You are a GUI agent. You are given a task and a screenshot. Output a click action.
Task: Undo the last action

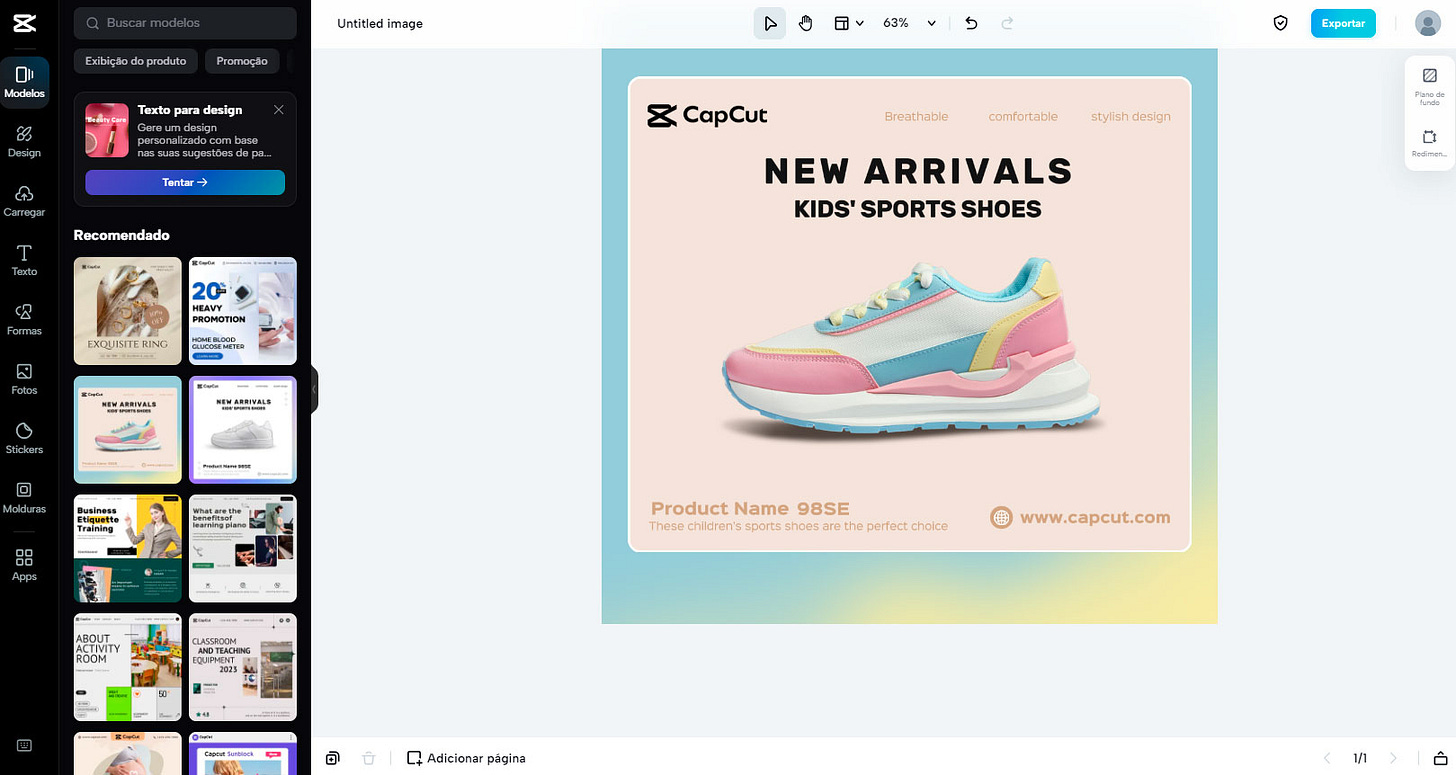coord(971,23)
